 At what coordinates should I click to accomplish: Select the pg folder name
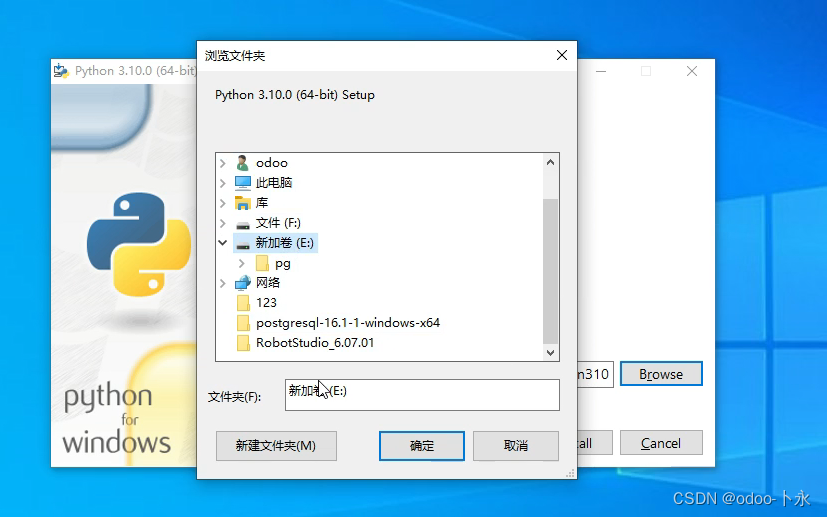(283, 263)
